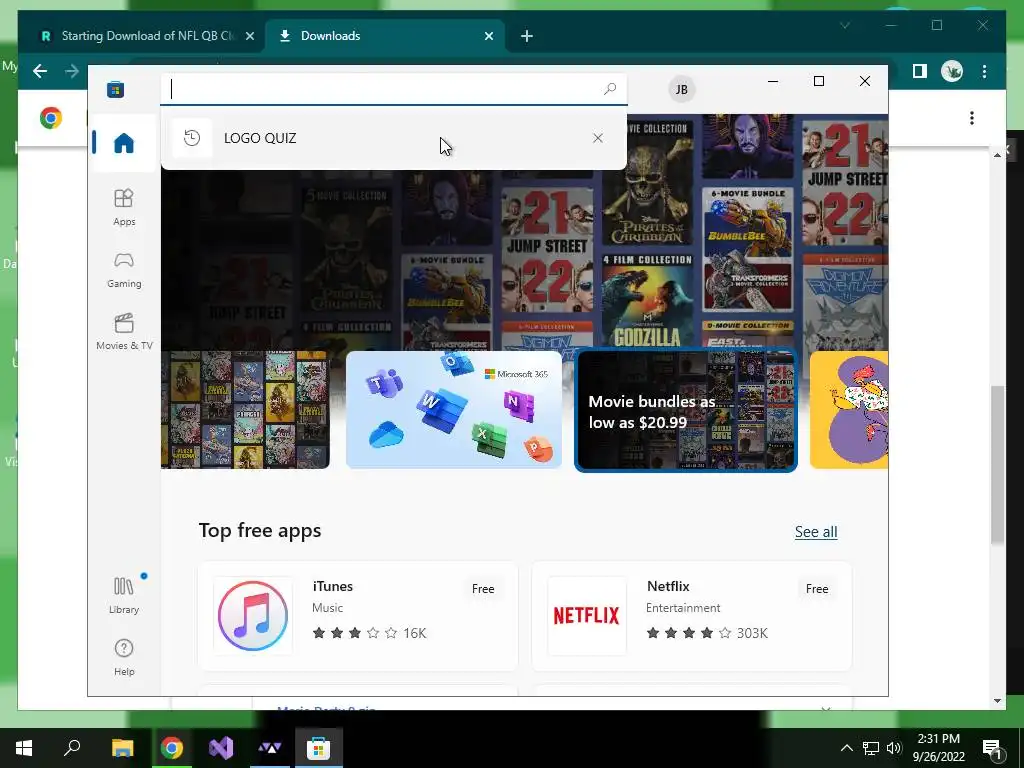
Task: Open Movies & TV section
Action: 124,332
